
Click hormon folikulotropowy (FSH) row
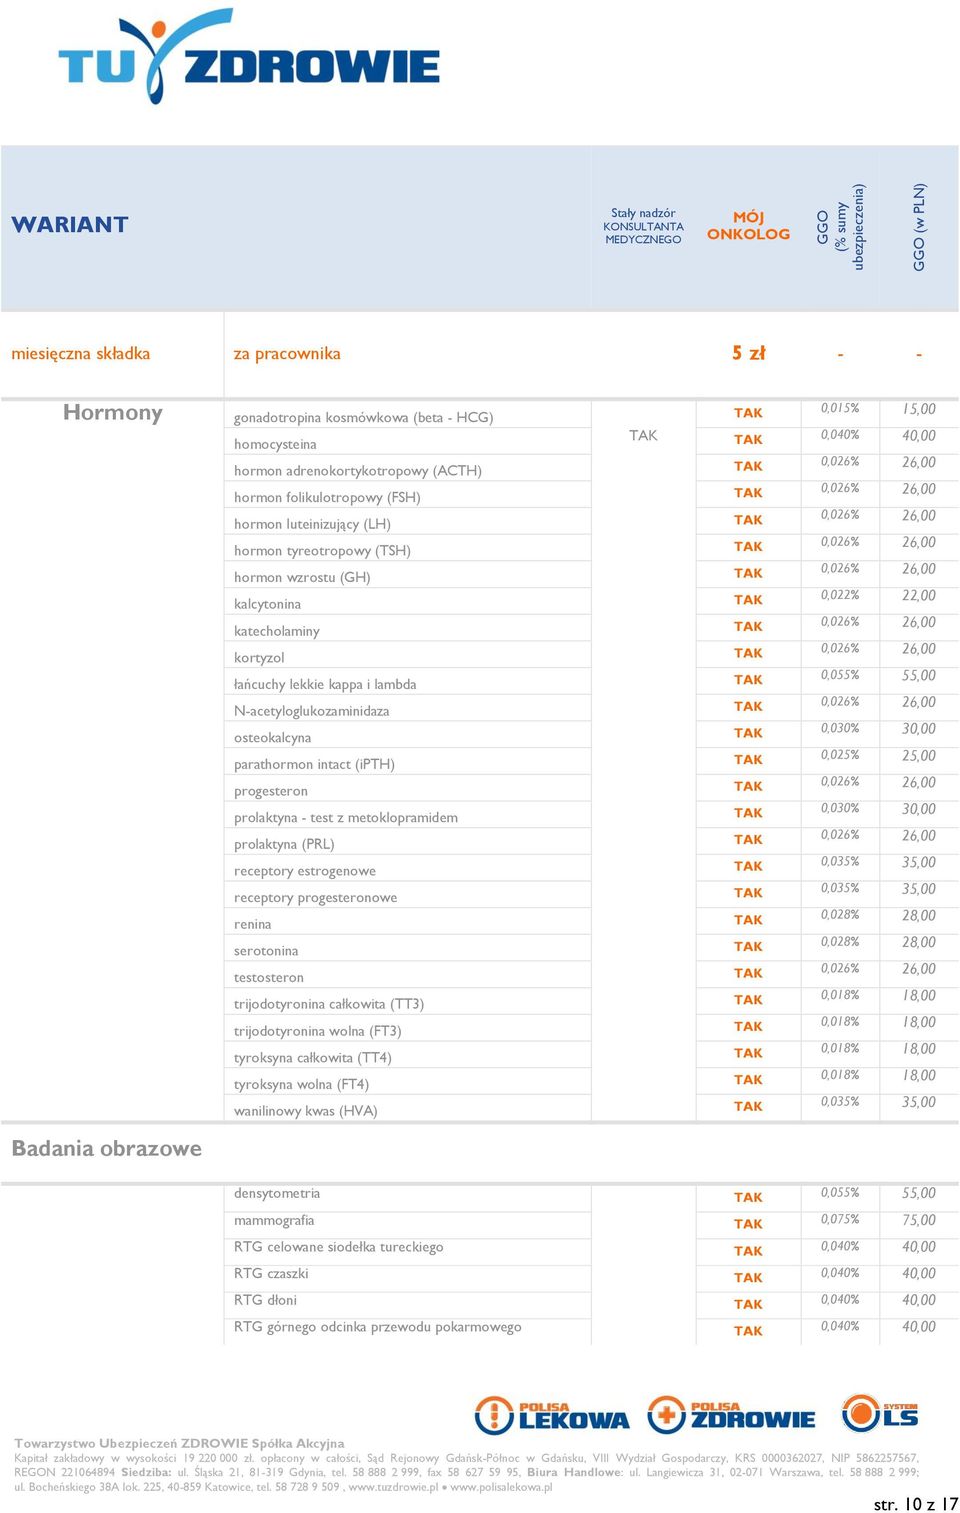pyautogui.click(x=327, y=497)
